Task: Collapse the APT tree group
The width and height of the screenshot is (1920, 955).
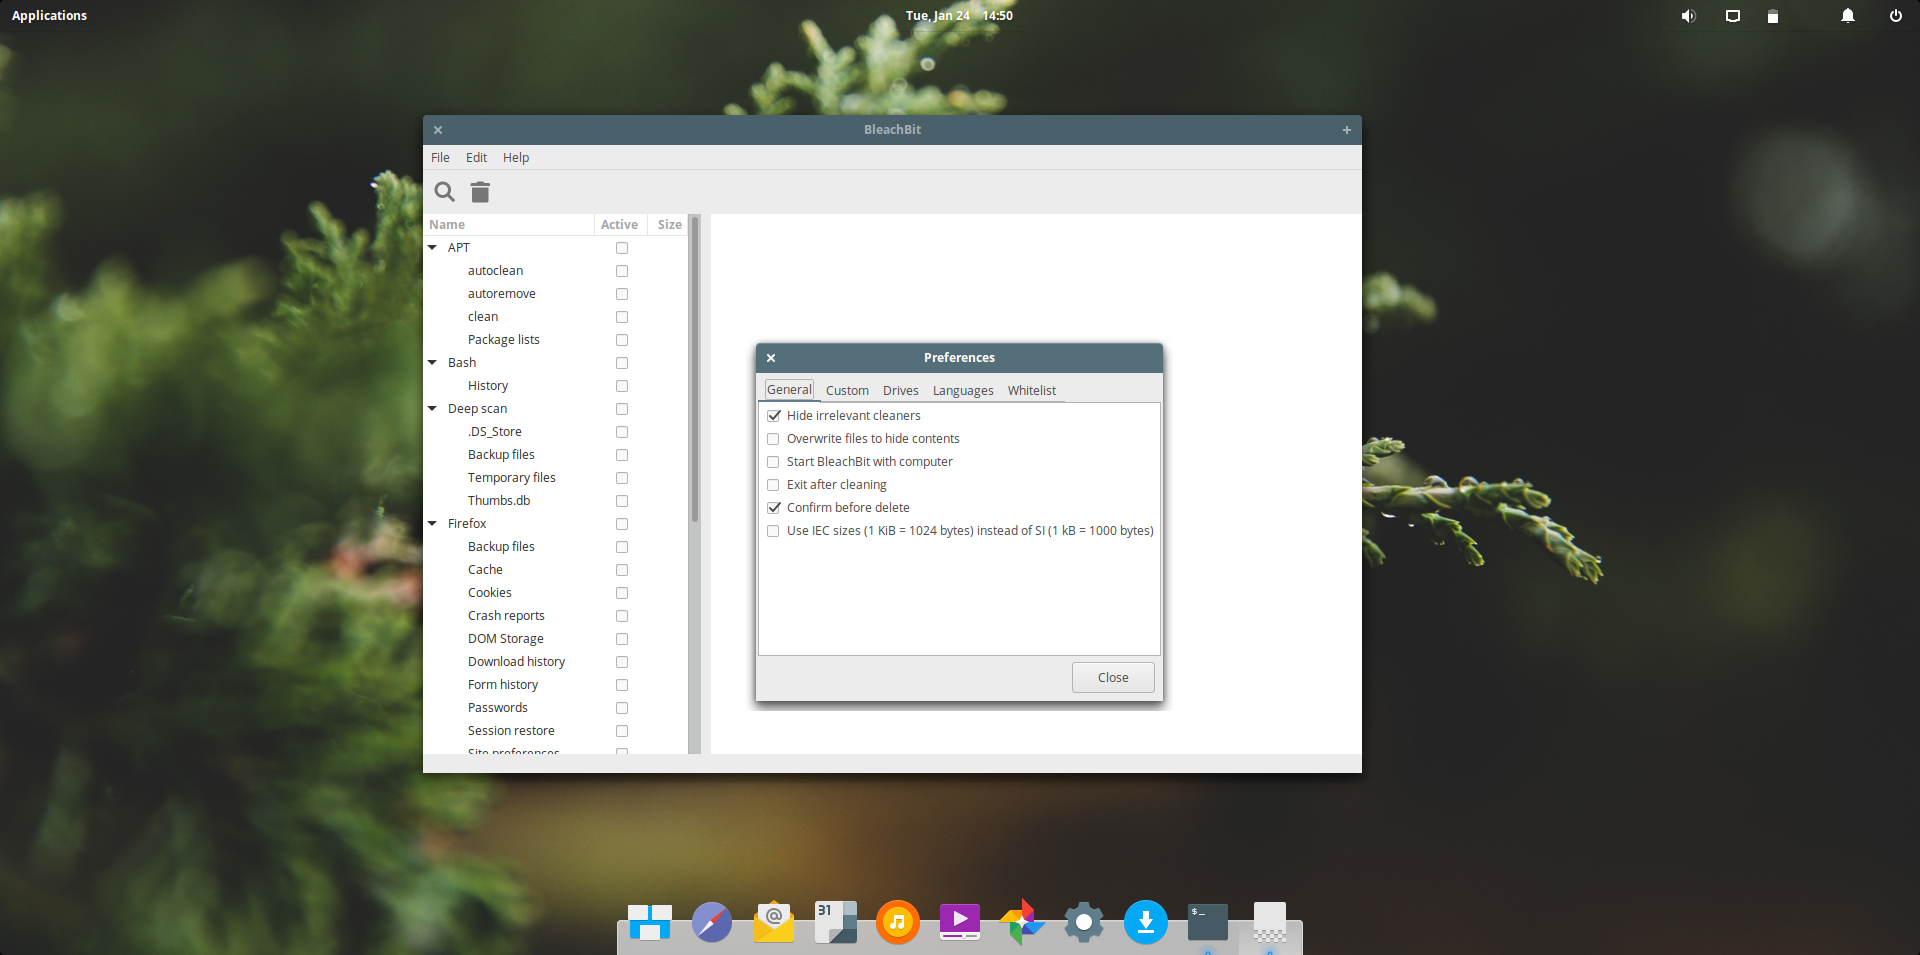Action: point(433,248)
